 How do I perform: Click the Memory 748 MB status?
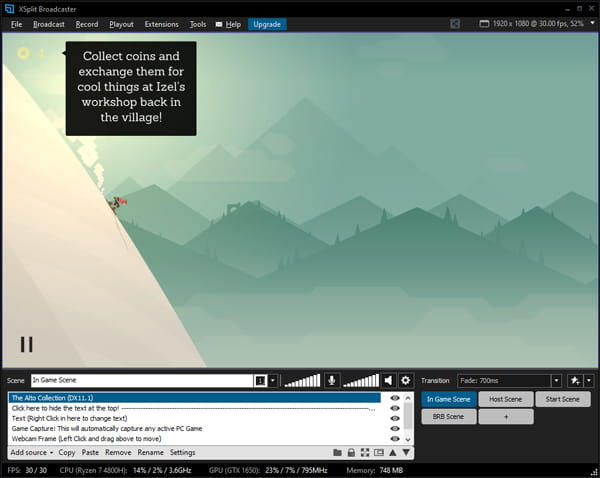[x=375, y=470]
